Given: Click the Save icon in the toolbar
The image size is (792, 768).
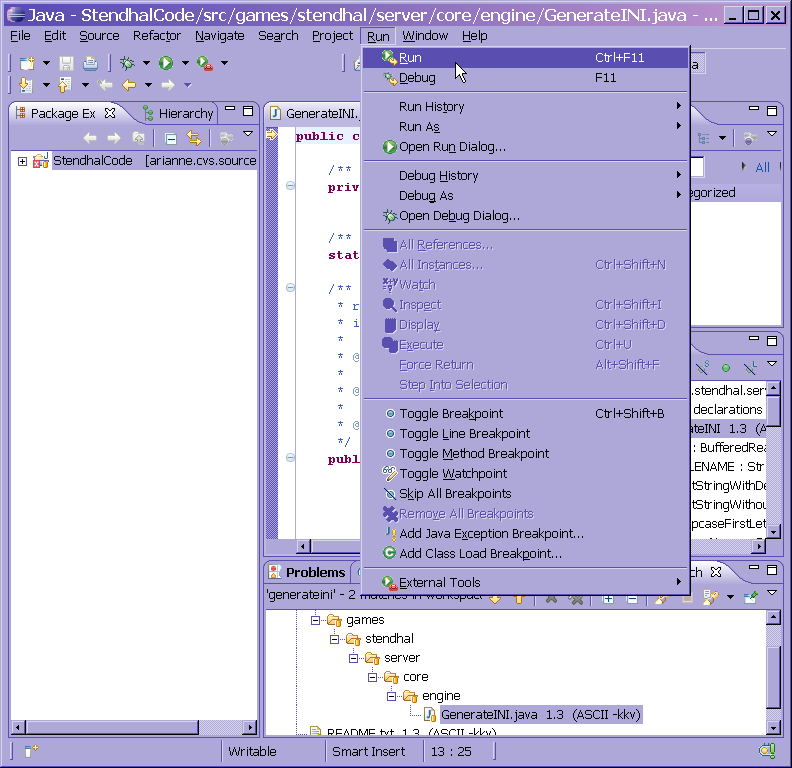Looking at the screenshot, I should pyautogui.click(x=67, y=63).
